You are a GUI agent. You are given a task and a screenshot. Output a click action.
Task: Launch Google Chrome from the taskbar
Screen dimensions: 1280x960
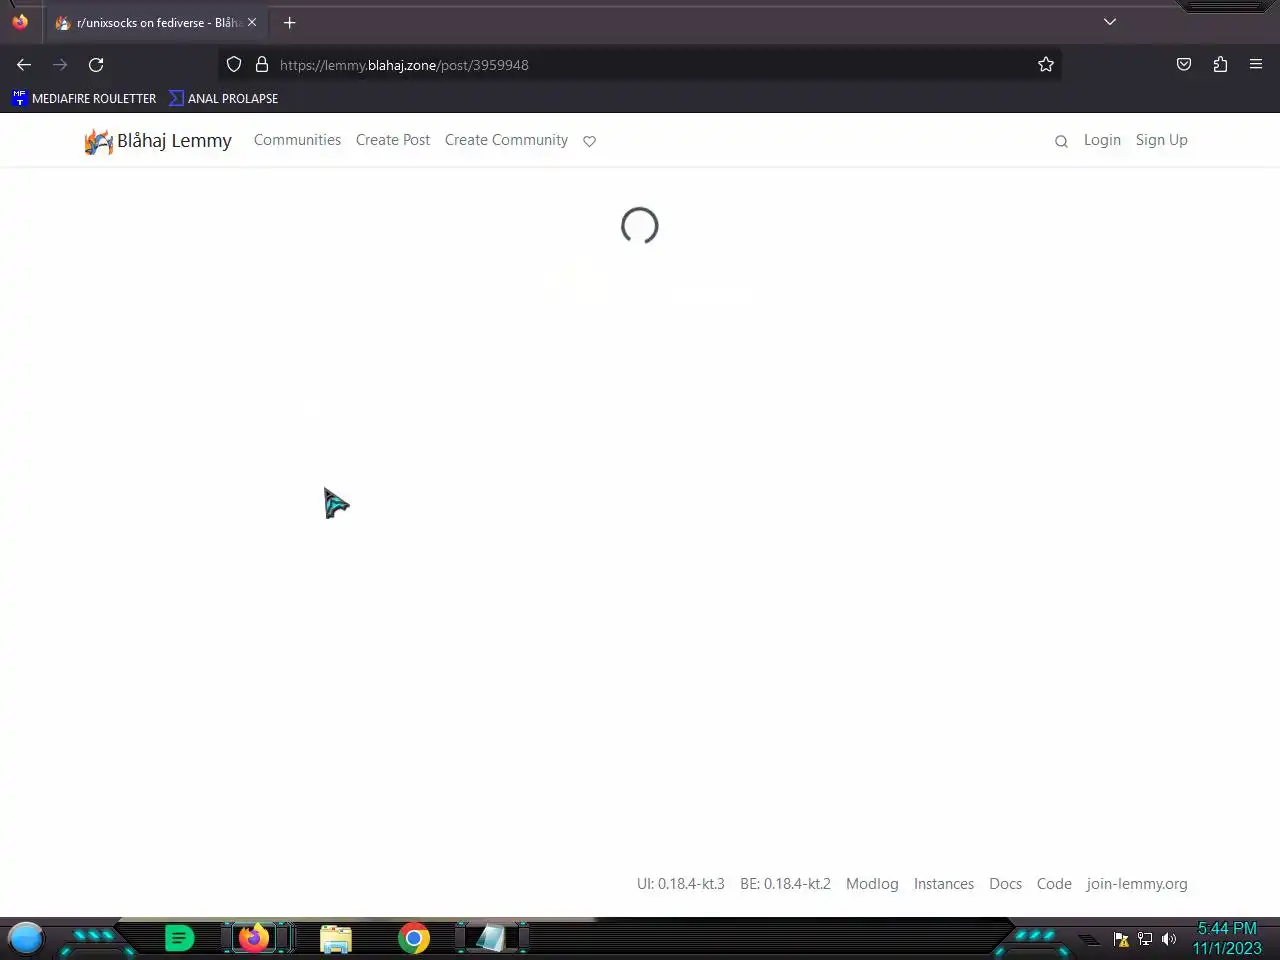[x=413, y=938]
